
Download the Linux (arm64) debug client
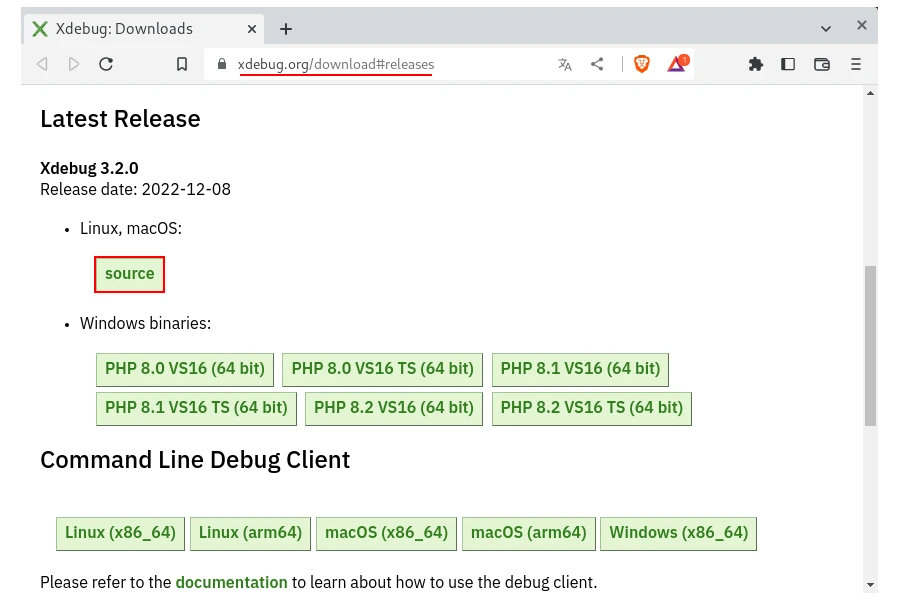(250, 533)
